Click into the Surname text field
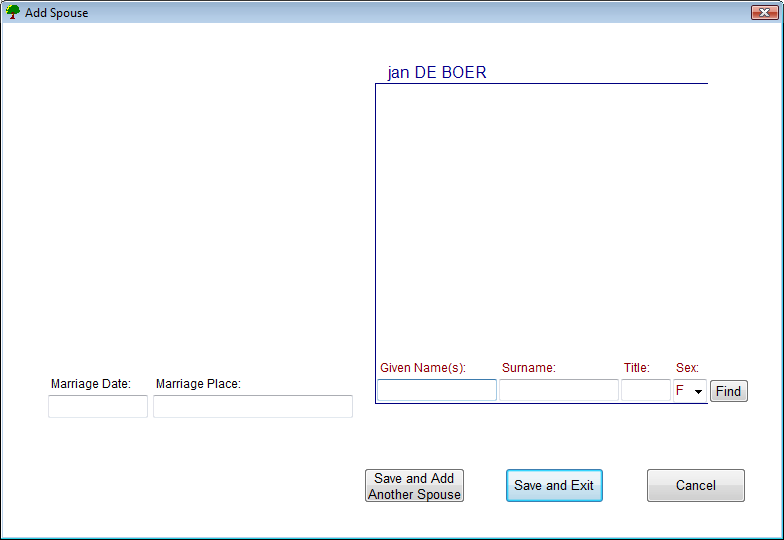The width and height of the screenshot is (784, 540). 558,390
